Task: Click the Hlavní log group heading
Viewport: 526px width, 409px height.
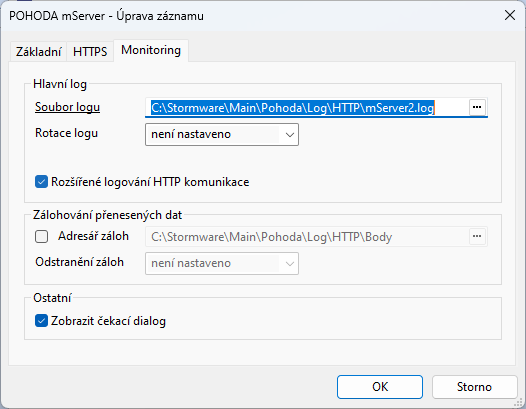Action: pyautogui.click(x=60, y=84)
